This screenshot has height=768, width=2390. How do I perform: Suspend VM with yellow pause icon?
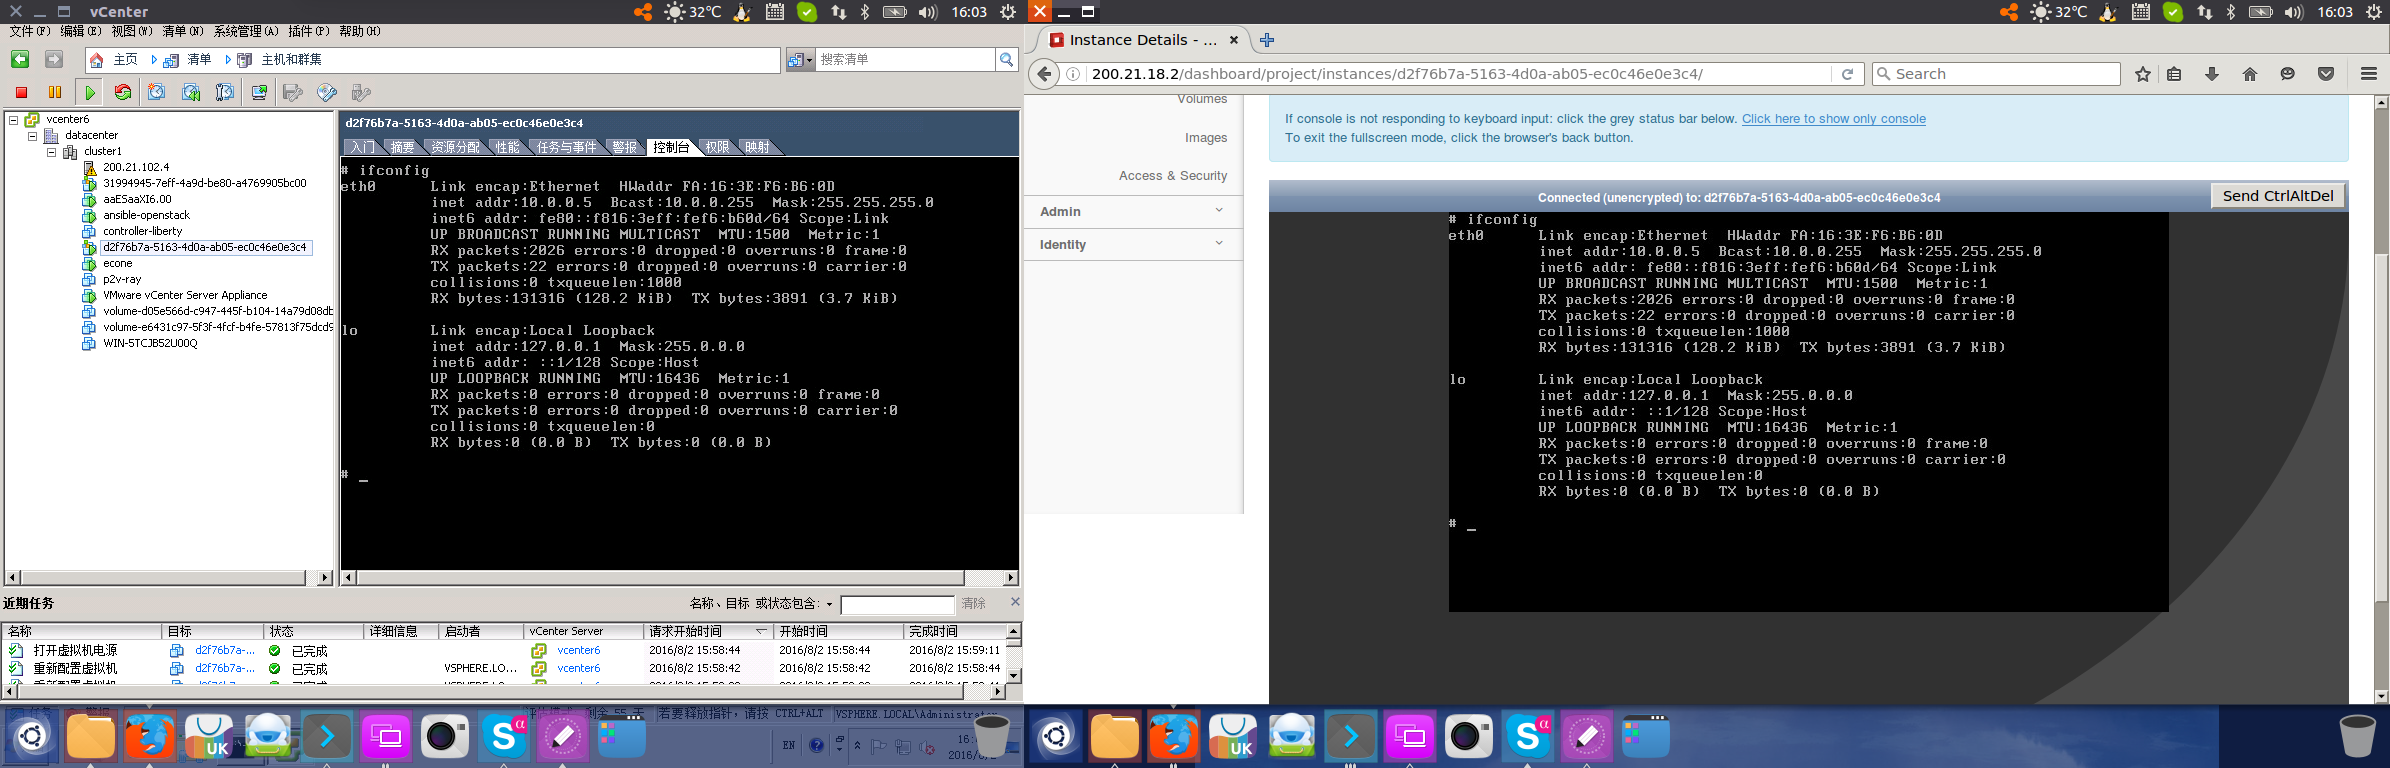55,92
